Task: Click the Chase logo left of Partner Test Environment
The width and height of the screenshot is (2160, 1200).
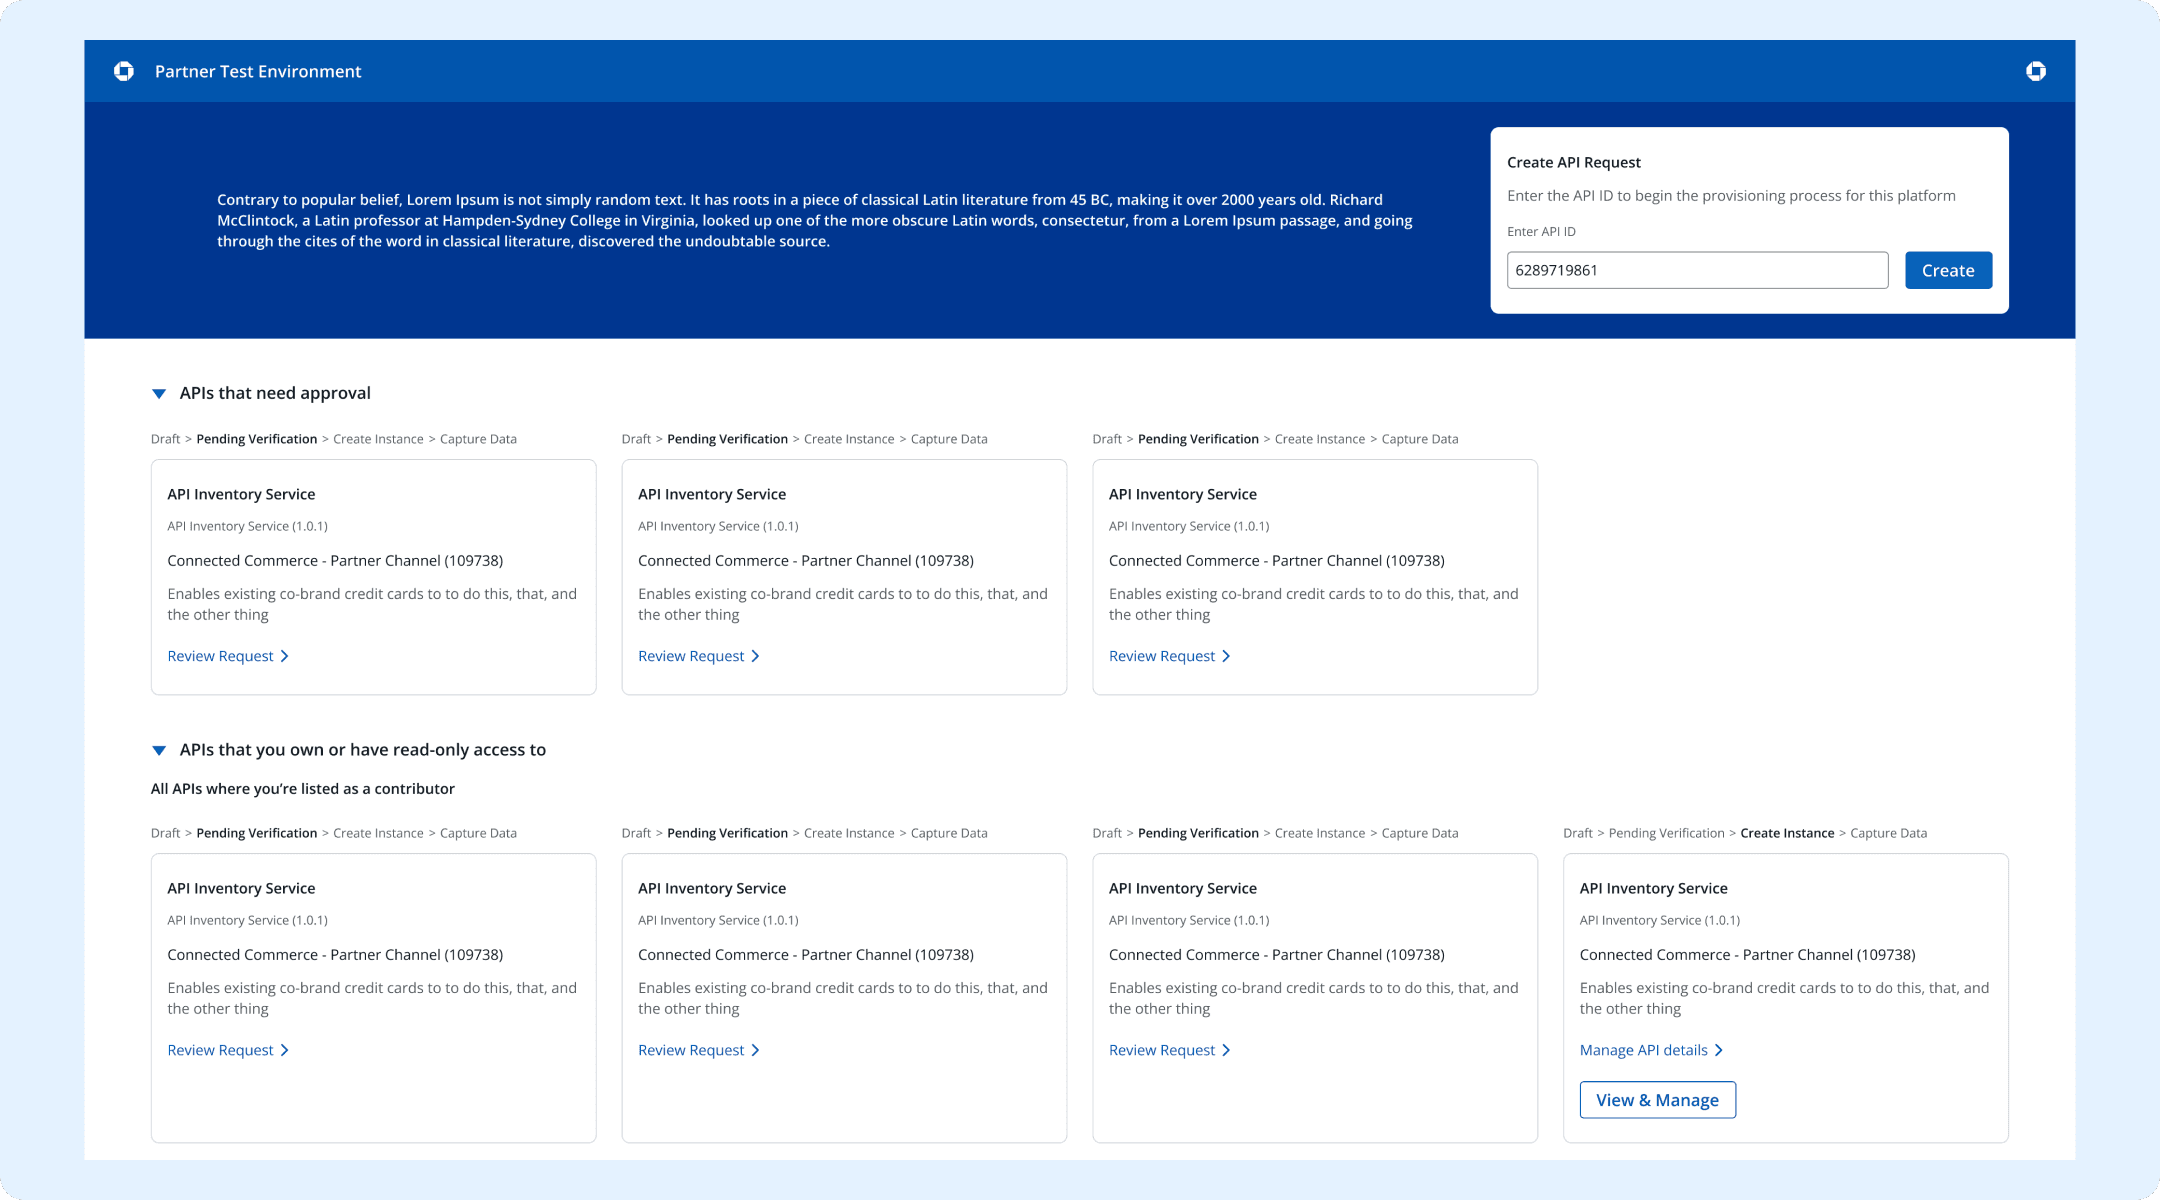Action: tap(124, 71)
